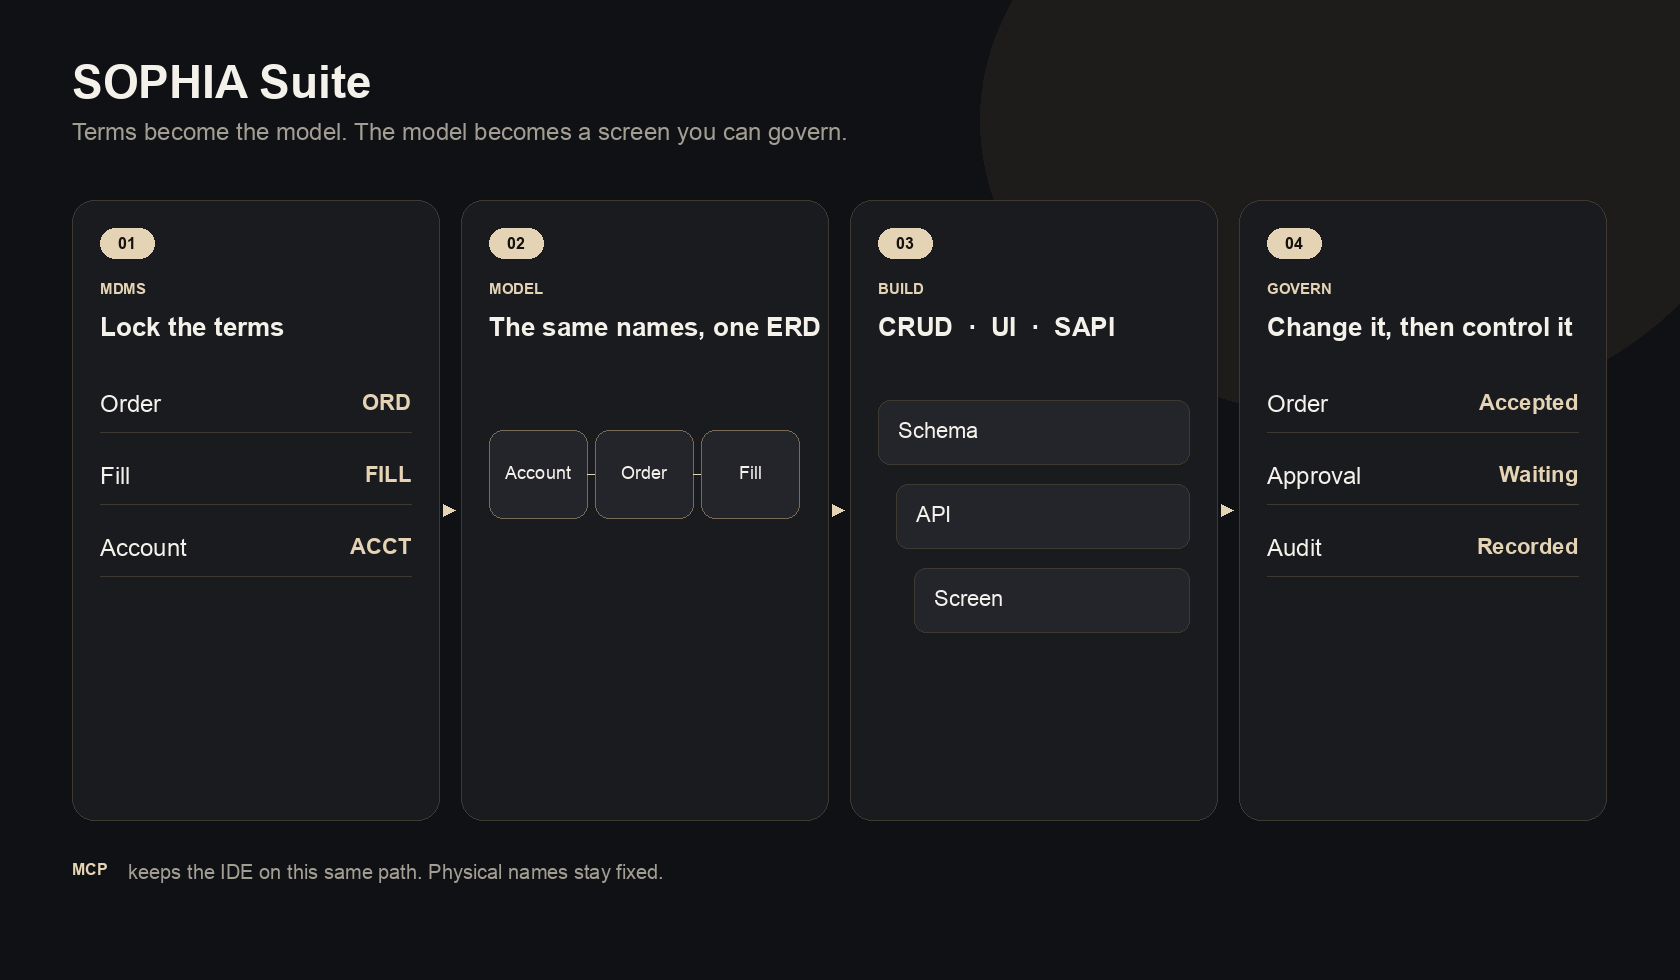Select the Account entity box in ERD
Image resolution: width=1680 pixels, height=980 pixels.
coord(538,474)
